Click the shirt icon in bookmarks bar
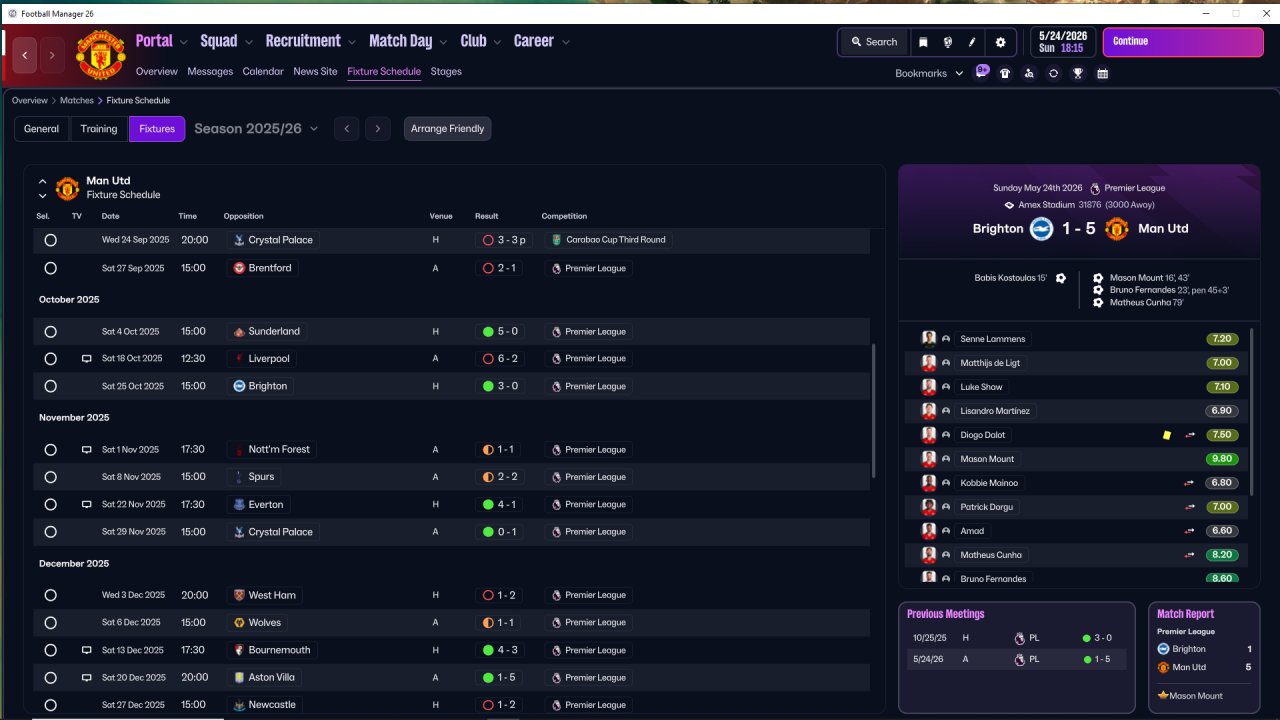Viewport: 1280px width, 720px height. click(x=1005, y=73)
